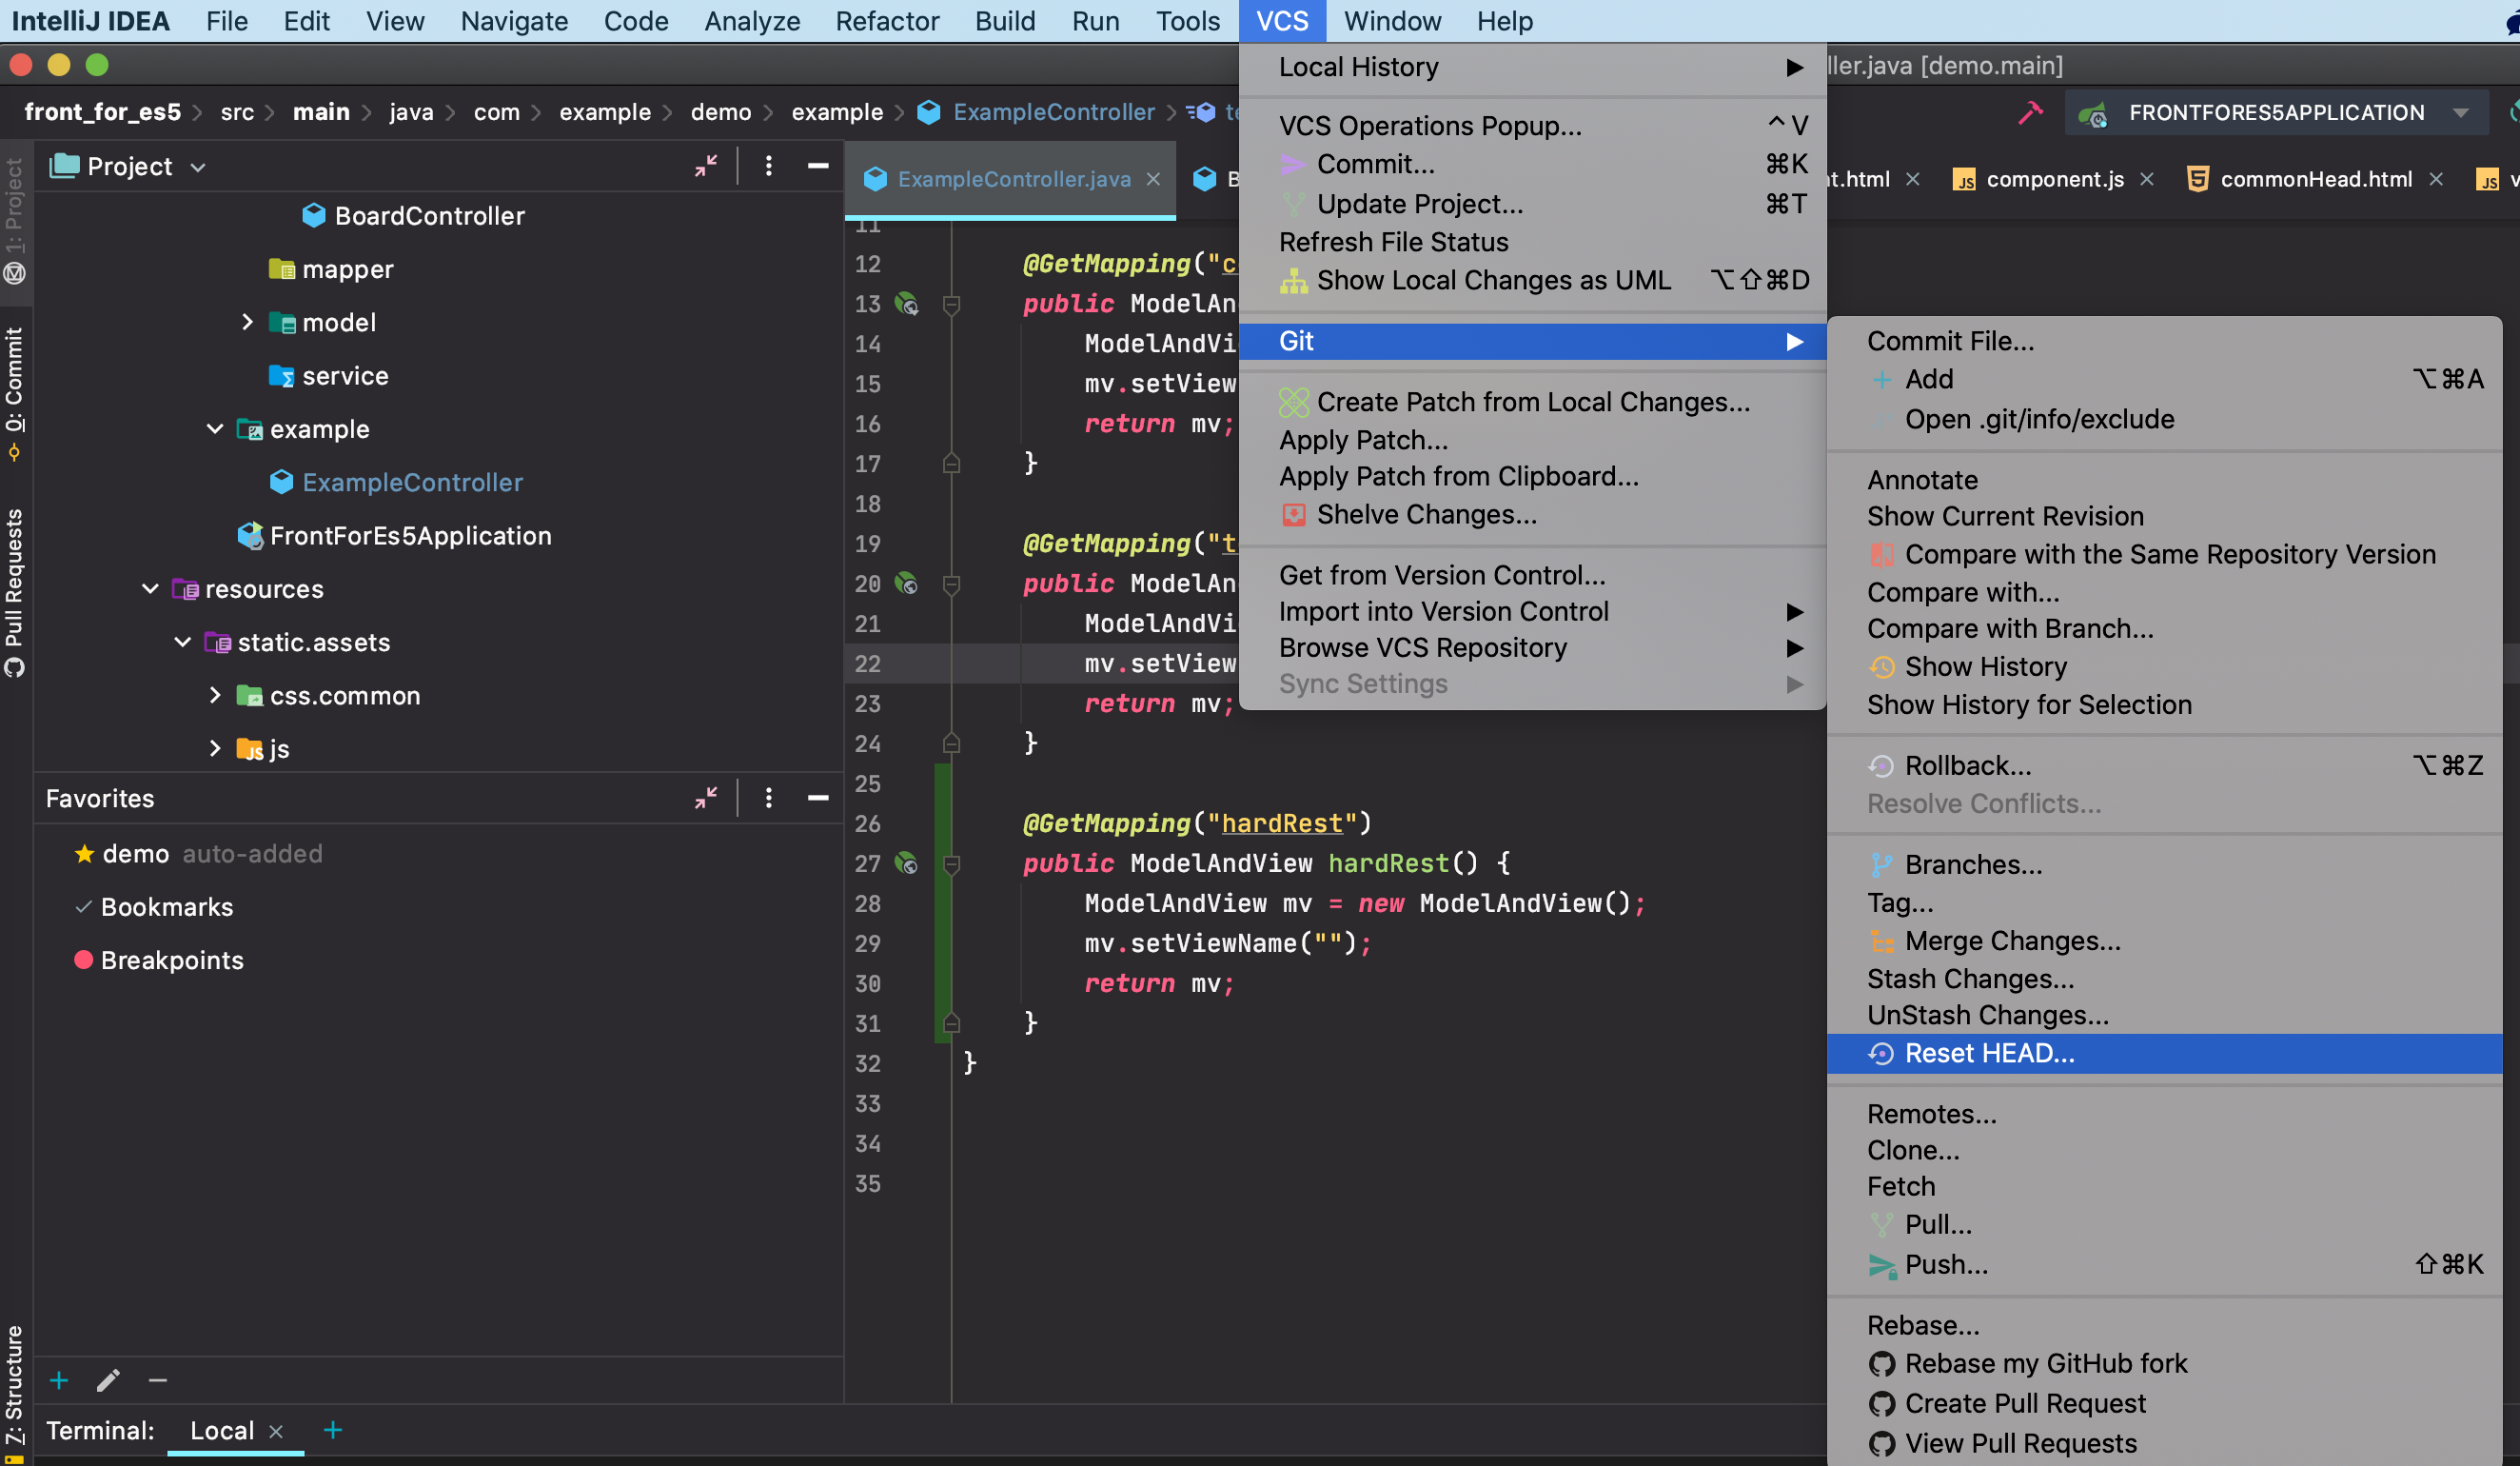Expand the model package
Image resolution: width=2520 pixels, height=1466 pixels.
pos(247,321)
